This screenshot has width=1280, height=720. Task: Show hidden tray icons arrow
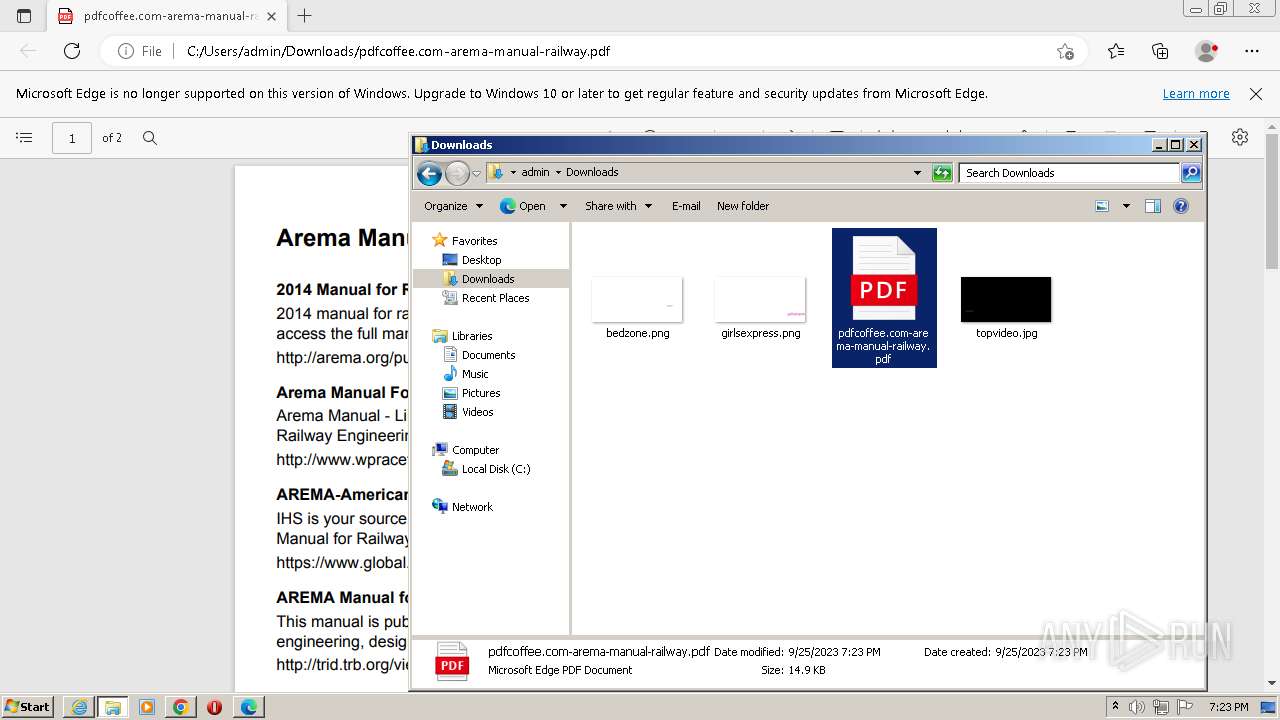1116,706
